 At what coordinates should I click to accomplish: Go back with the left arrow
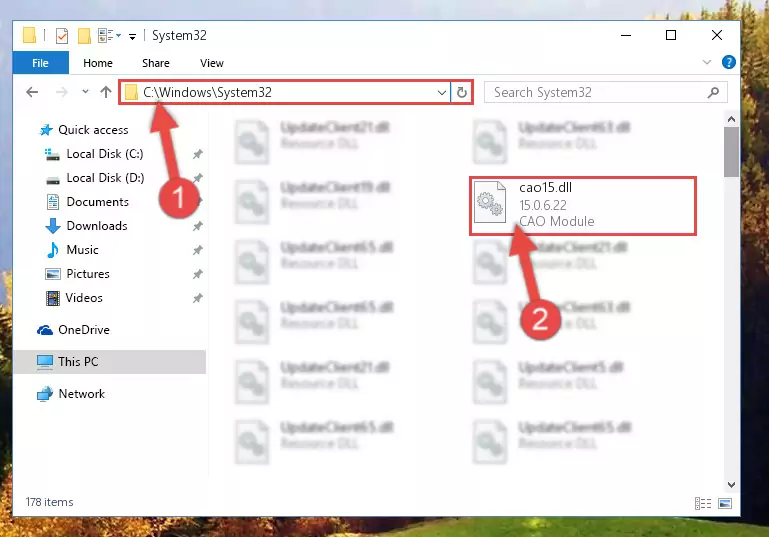coord(32,92)
